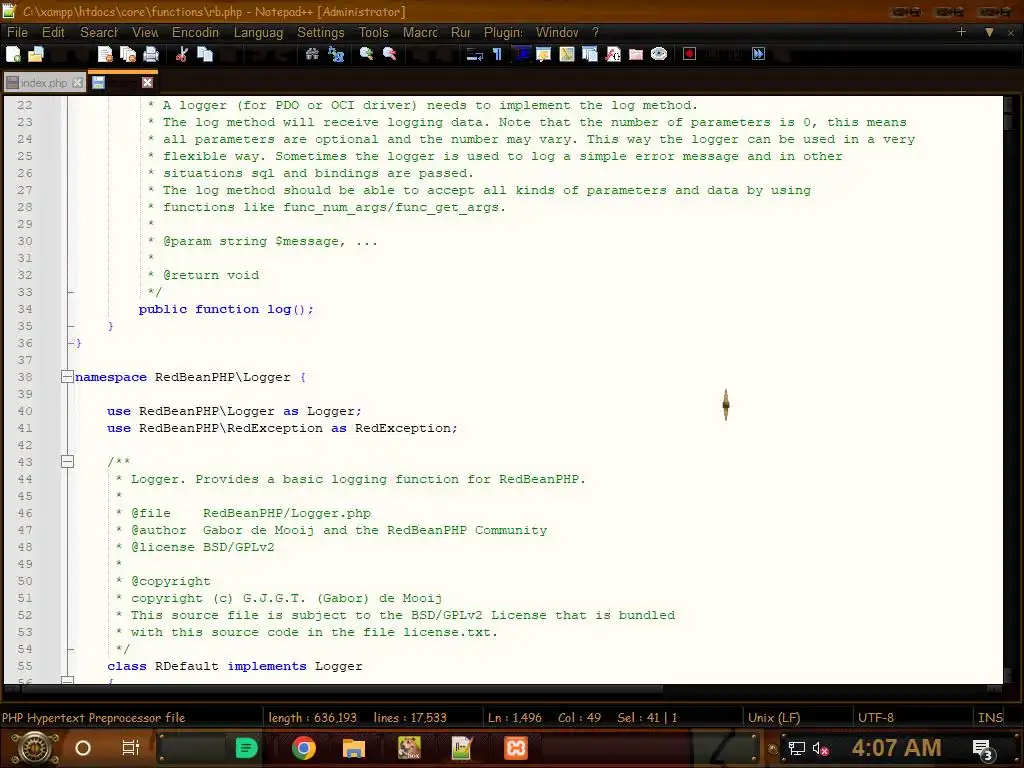1024x768 pixels.
Task: Click 'length : 636,193' in the status bar
Action: click(313, 717)
